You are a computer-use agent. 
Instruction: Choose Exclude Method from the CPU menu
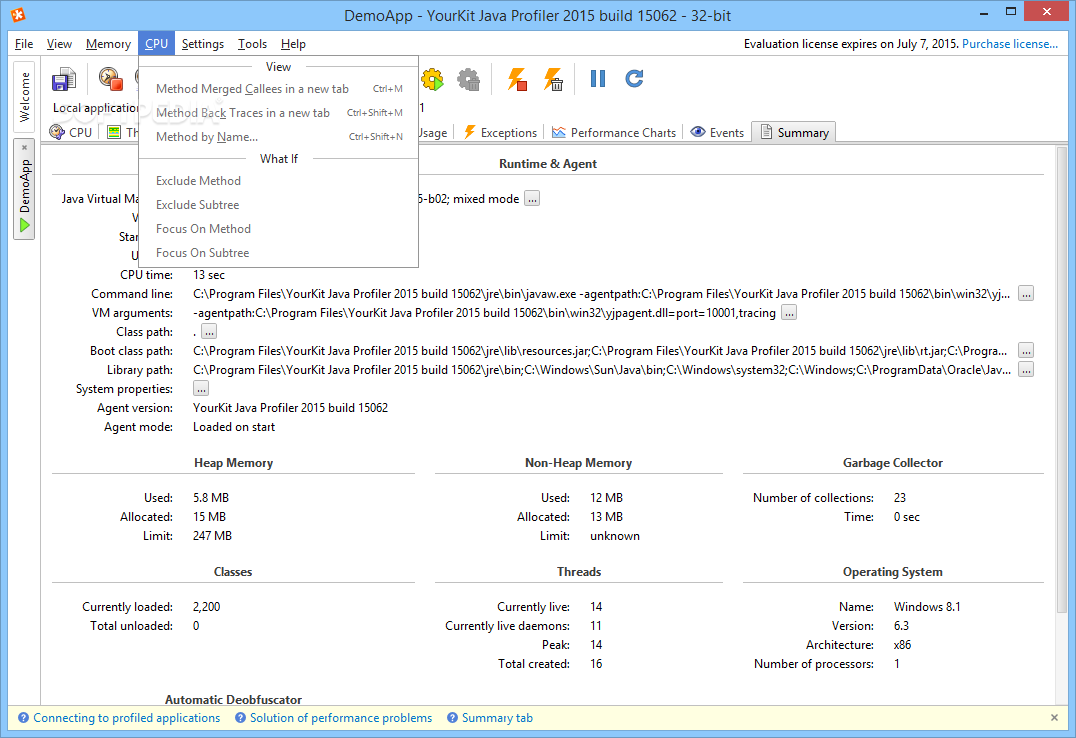click(279, 181)
